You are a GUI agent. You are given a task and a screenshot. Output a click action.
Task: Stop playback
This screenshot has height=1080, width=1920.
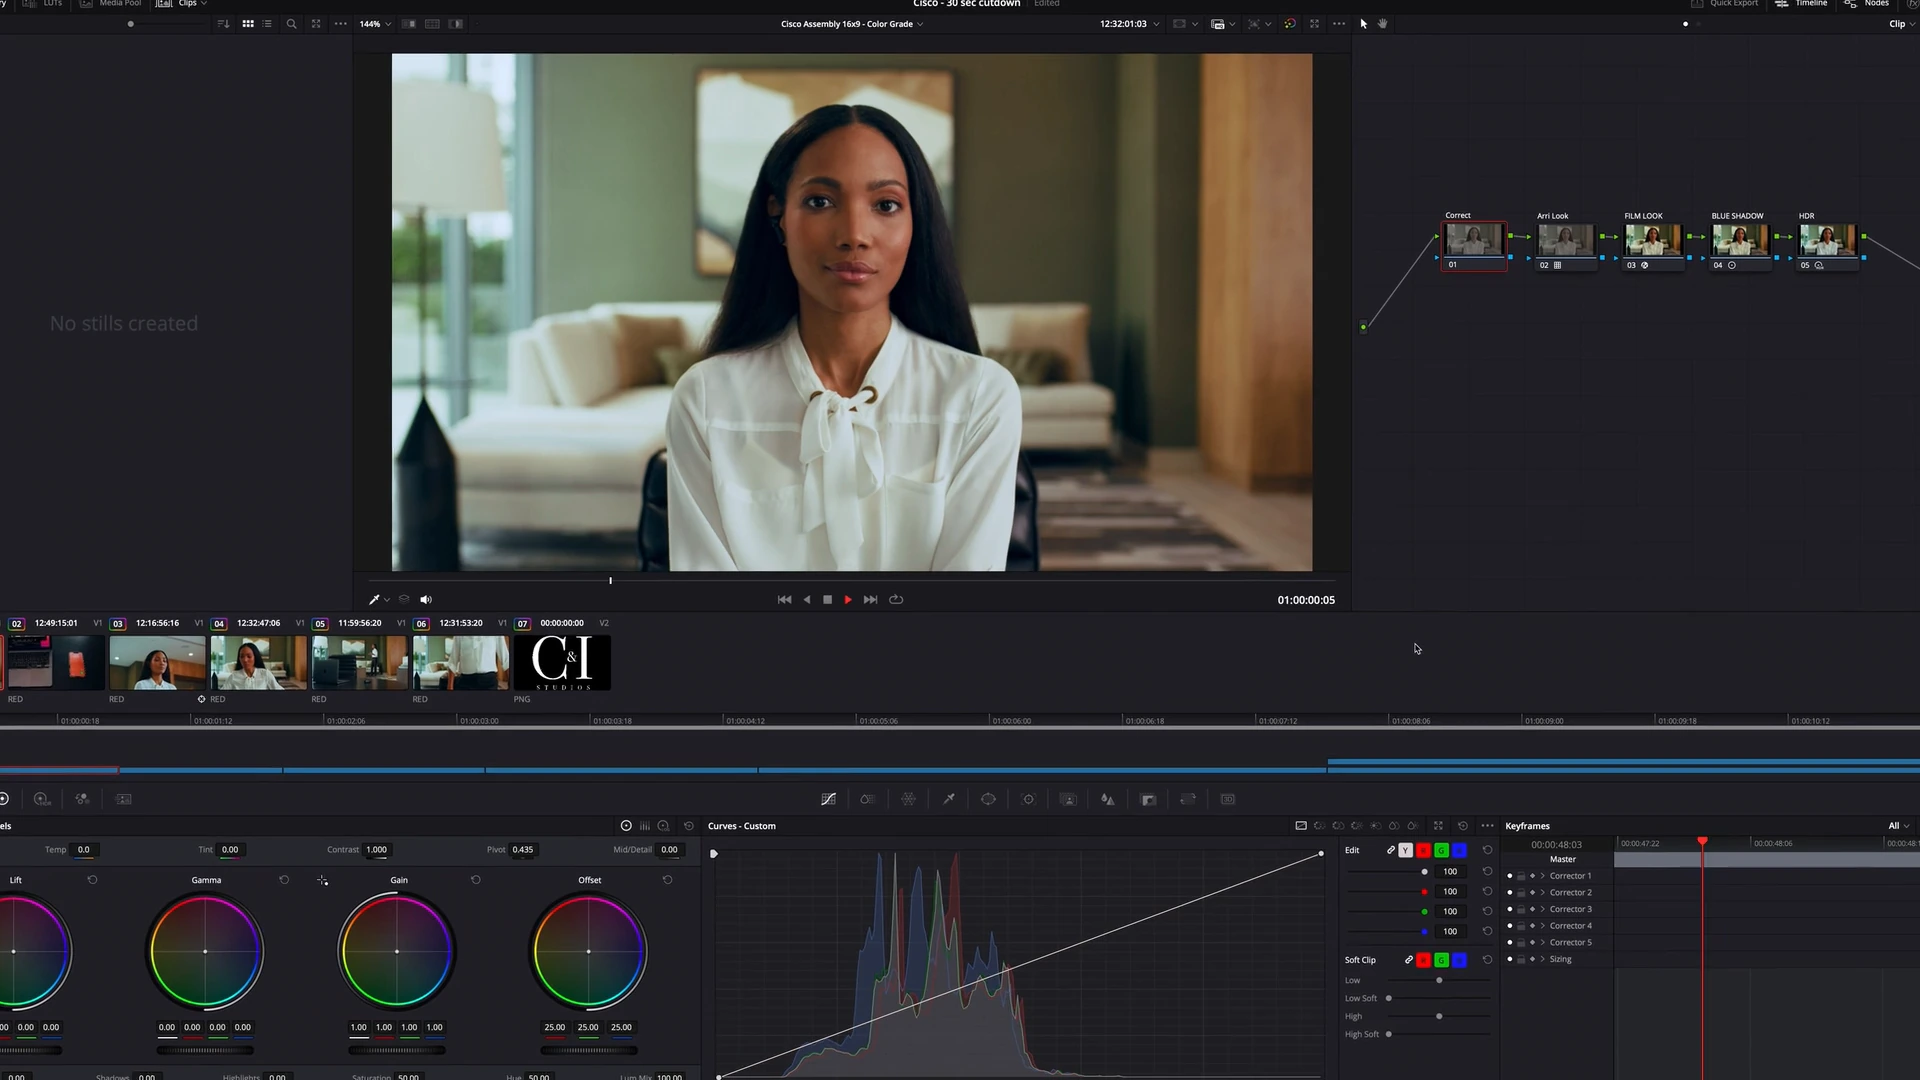tap(827, 600)
